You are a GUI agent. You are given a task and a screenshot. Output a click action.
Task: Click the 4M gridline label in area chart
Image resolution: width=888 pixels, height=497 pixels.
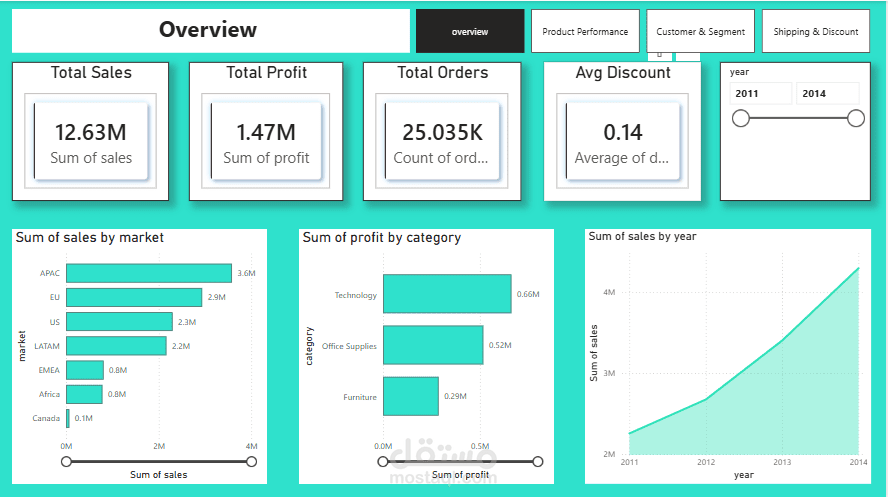[609, 292]
